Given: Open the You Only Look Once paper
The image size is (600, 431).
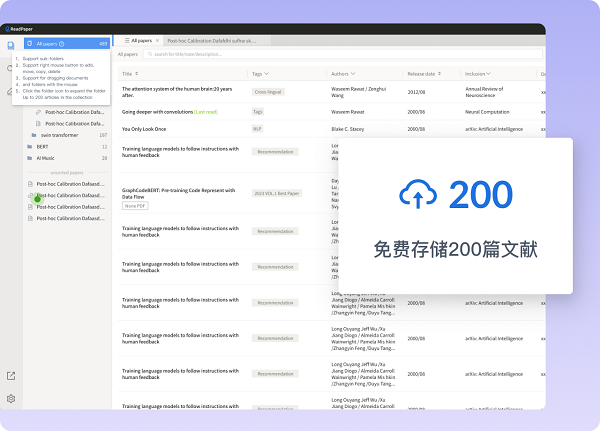Looking at the screenshot, I should click(x=149, y=128).
